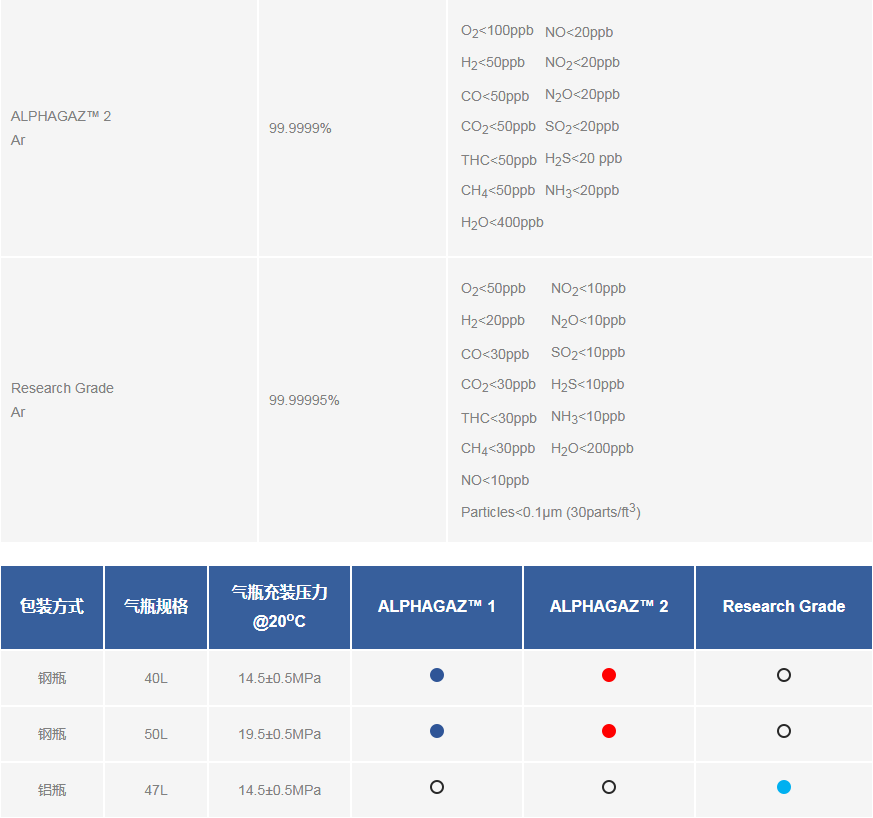Image resolution: width=873 pixels, height=818 pixels.
Task: Click the Research Grade column header
Action: tap(784, 607)
